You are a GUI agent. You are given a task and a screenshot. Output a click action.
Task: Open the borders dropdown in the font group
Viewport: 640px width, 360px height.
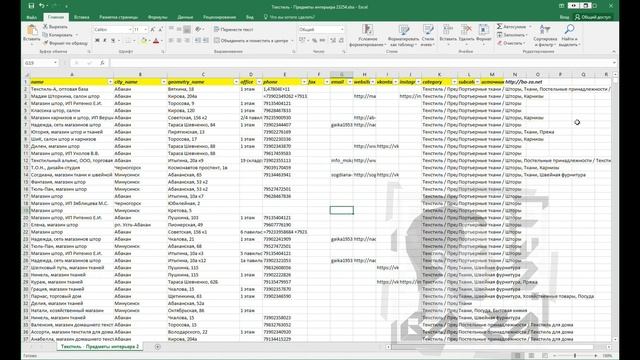[x=133, y=40]
